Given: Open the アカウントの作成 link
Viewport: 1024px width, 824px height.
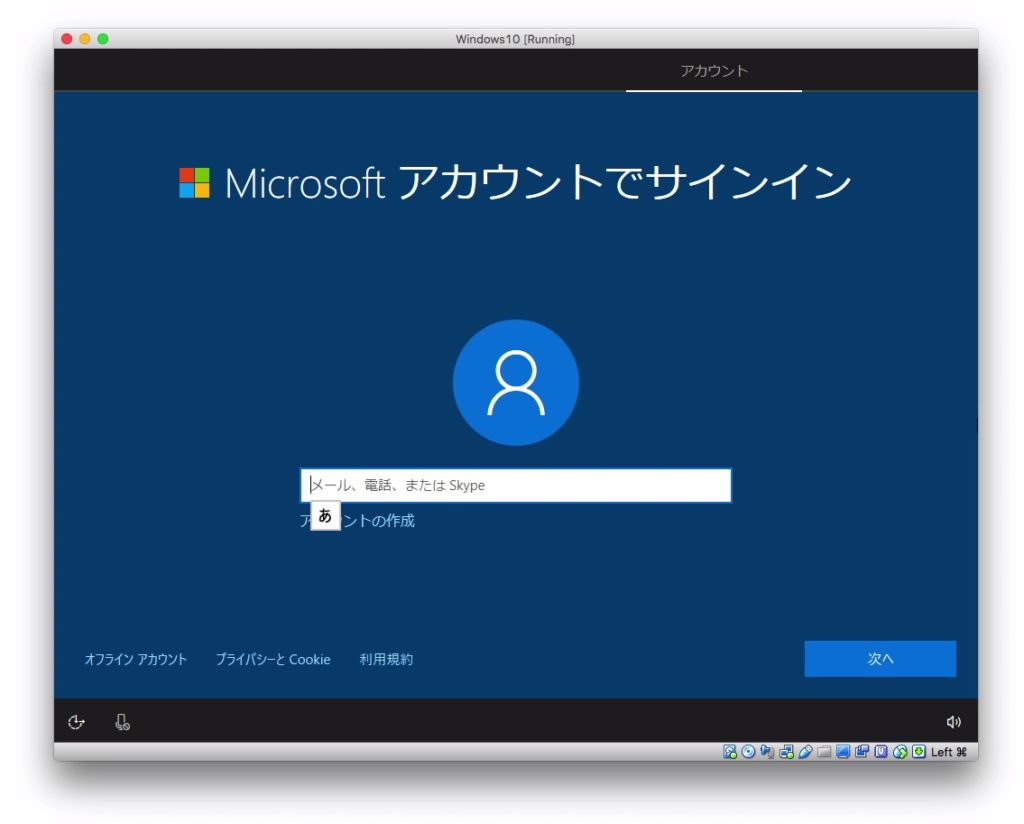Looking at the screenshot, I should pyautogui.click(x=357, y=520).
